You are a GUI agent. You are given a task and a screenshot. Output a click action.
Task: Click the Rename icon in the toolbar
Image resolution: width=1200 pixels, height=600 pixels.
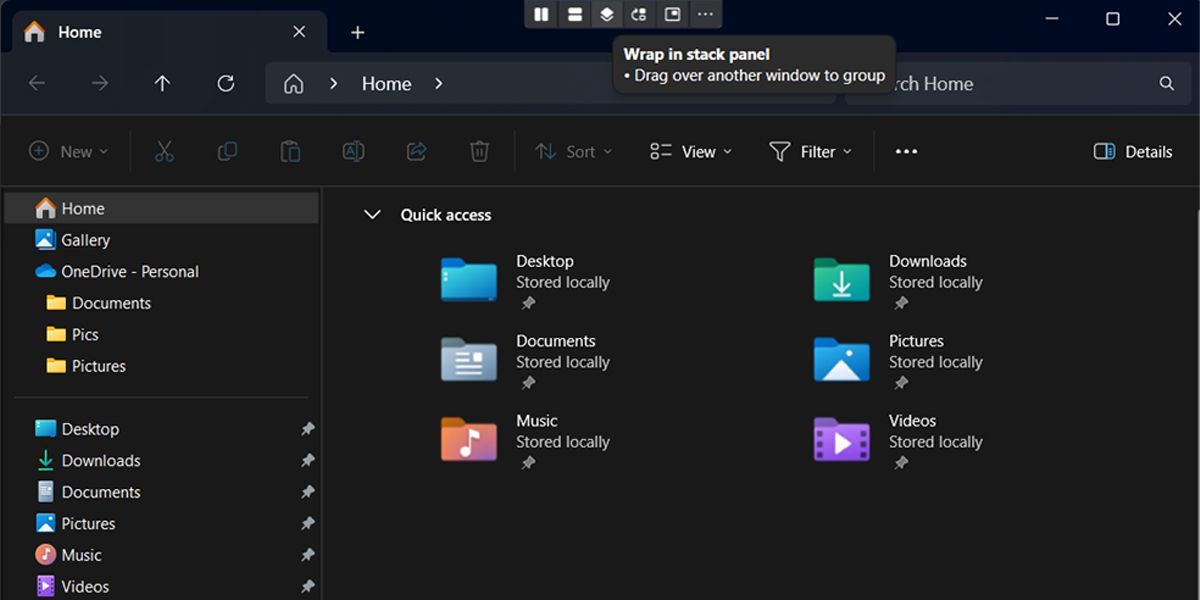coord(353,151)
